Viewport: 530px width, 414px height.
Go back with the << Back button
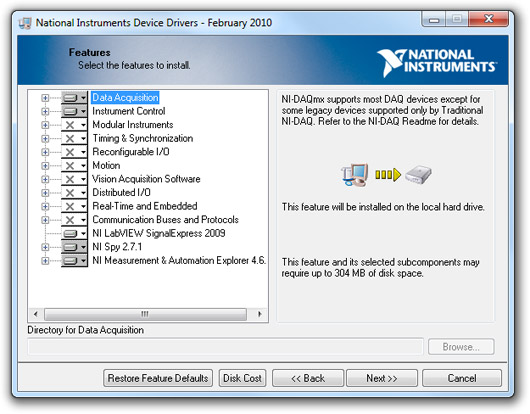308,378
